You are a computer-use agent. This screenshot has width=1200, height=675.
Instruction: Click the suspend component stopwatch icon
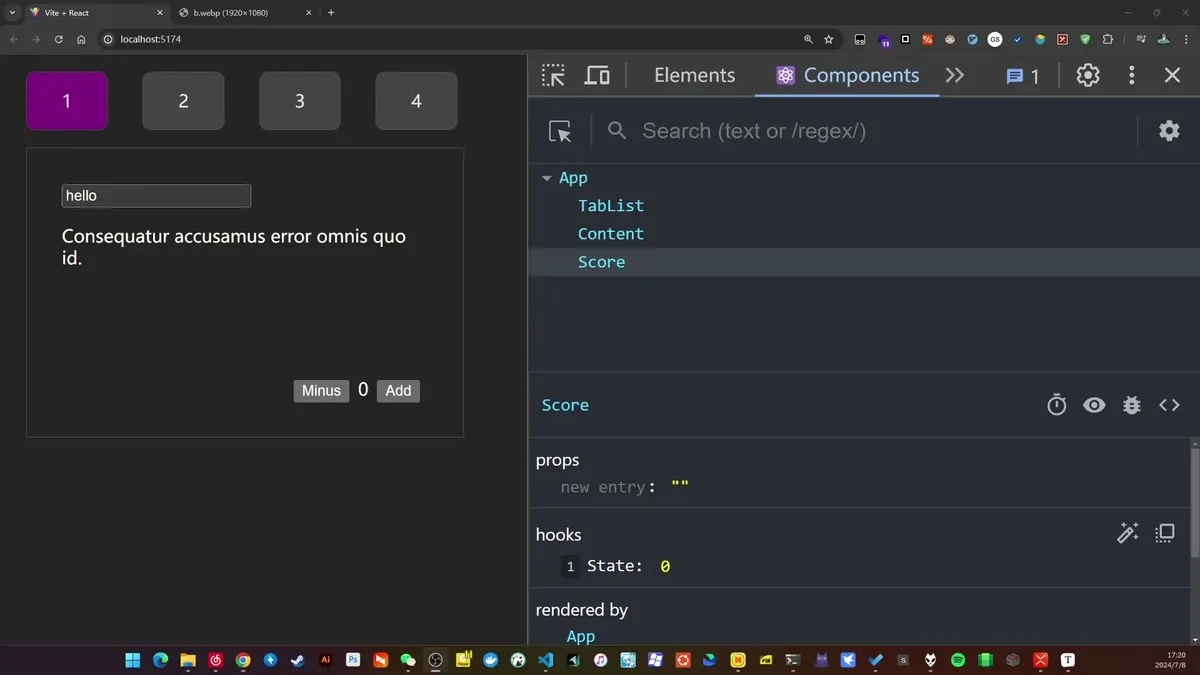point(1057,405)
